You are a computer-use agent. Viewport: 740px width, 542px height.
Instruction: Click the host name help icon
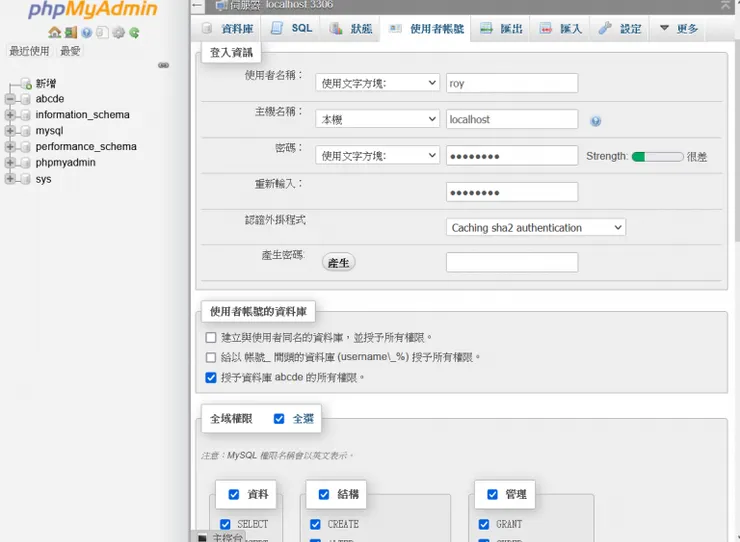pos(596,121)
